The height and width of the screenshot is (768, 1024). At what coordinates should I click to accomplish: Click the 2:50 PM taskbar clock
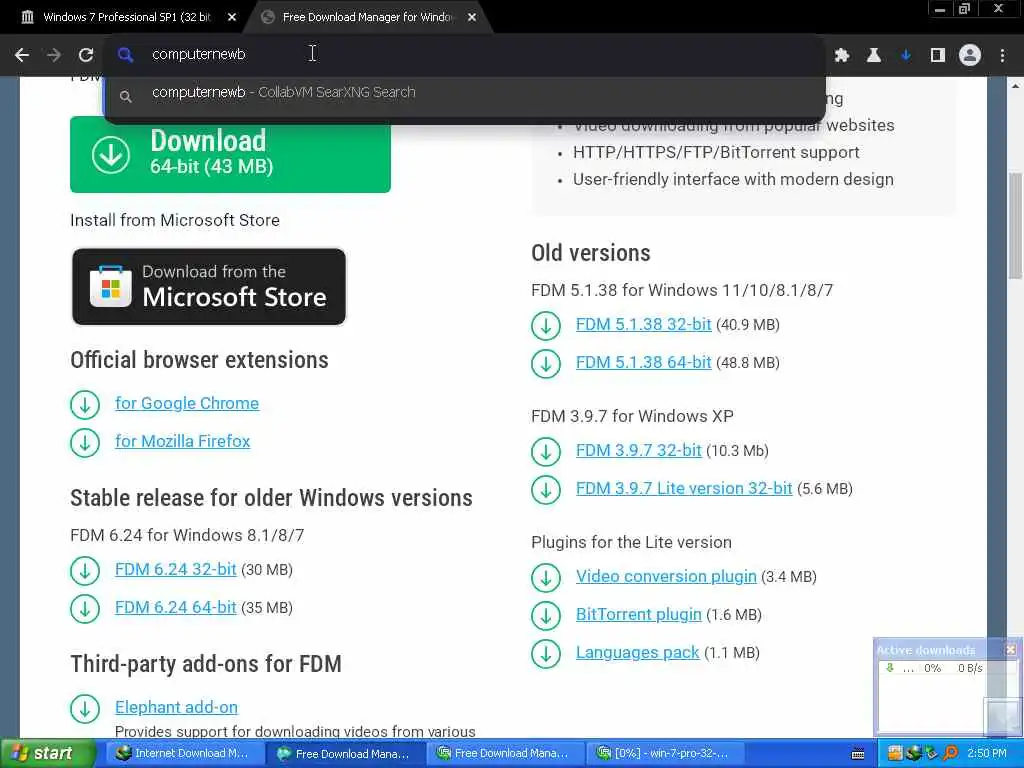click(x=987, y=754)
